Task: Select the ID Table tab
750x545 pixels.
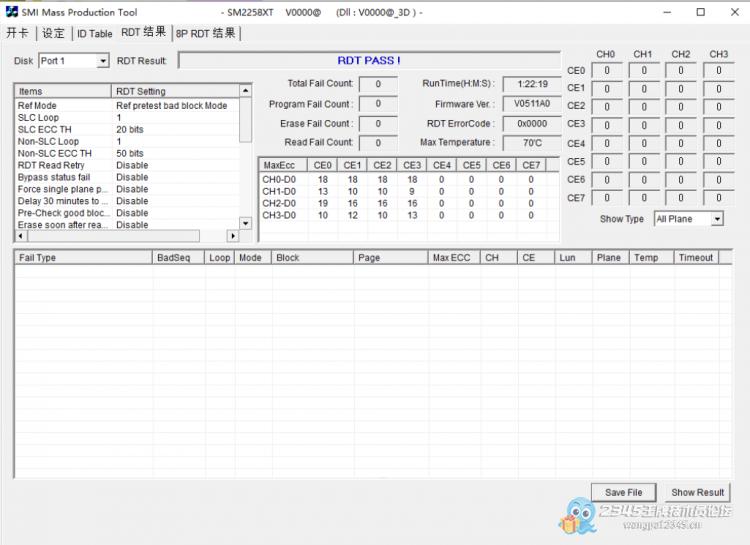Action: pos(95,33)
